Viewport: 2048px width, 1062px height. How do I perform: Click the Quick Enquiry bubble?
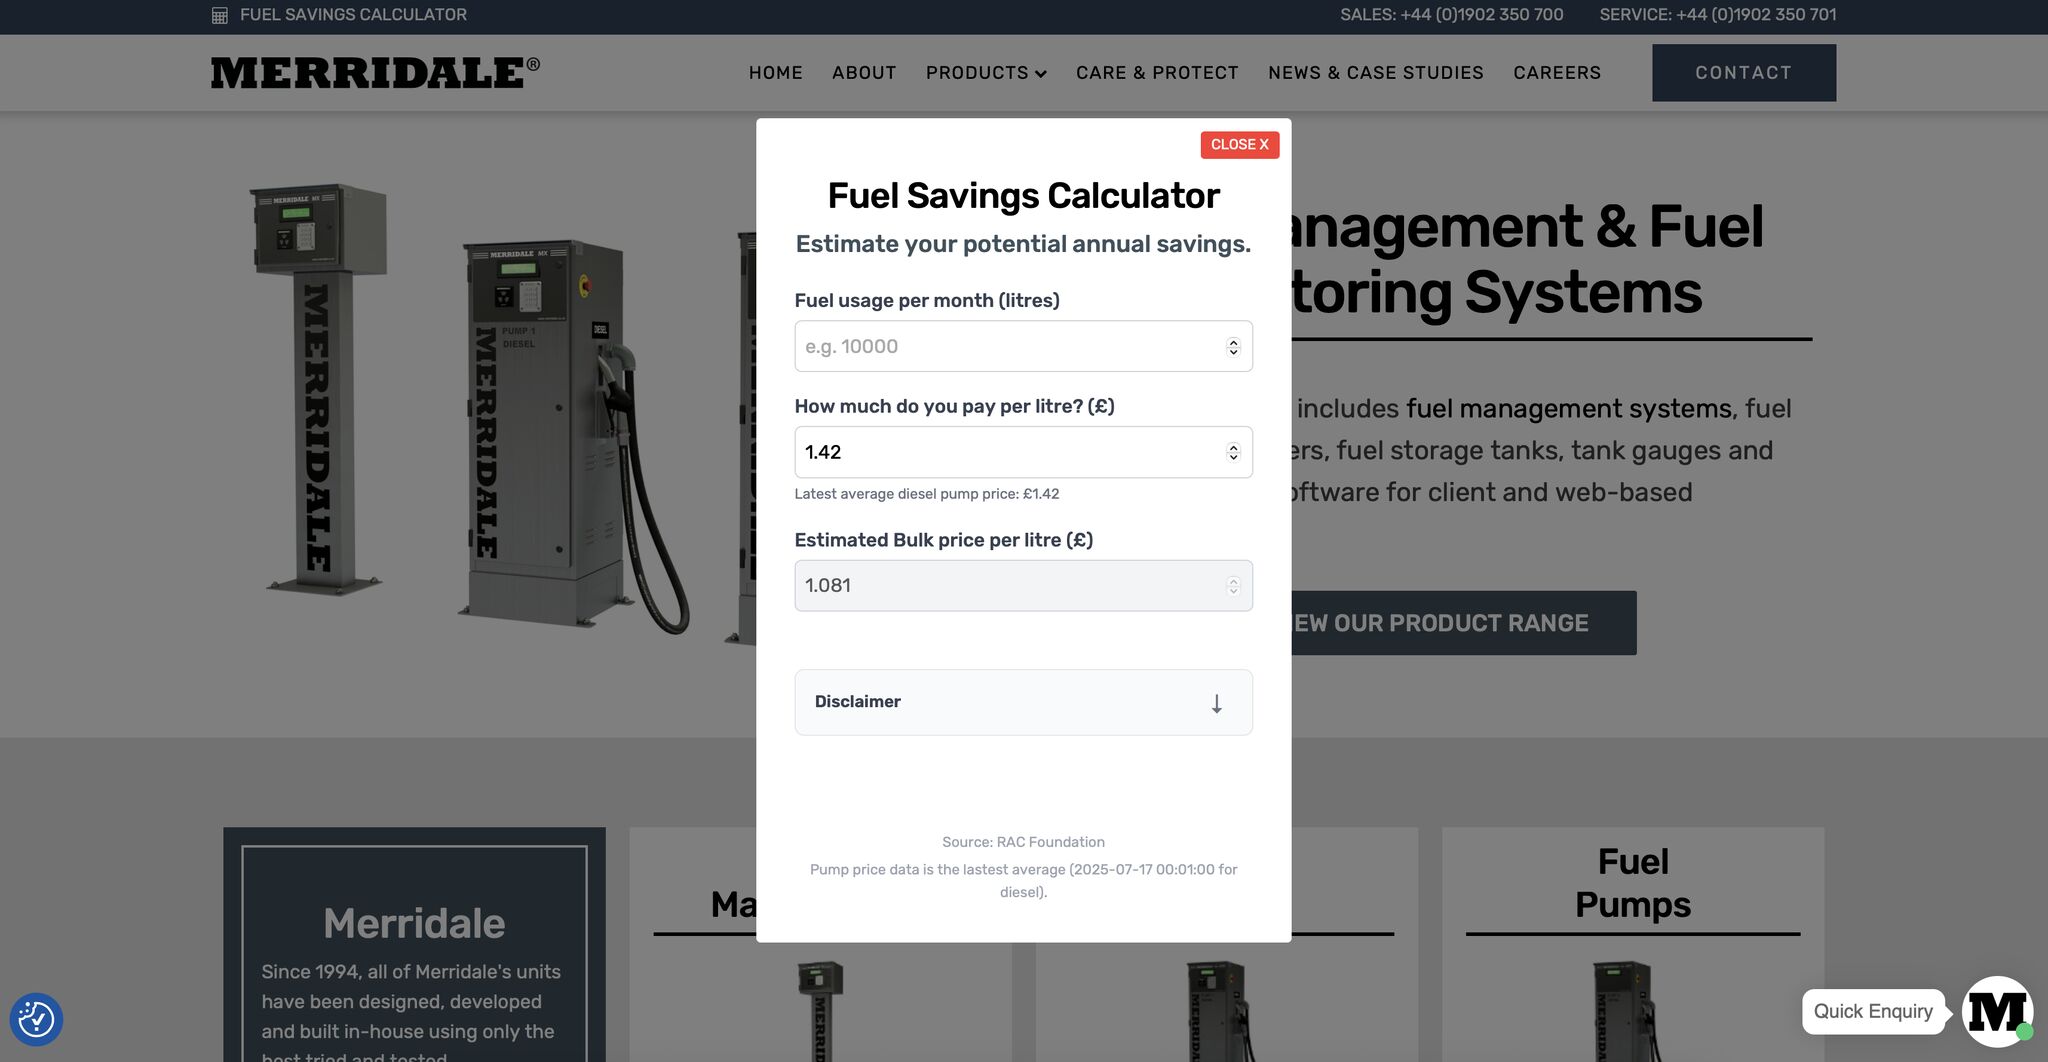point(1872,1011)
